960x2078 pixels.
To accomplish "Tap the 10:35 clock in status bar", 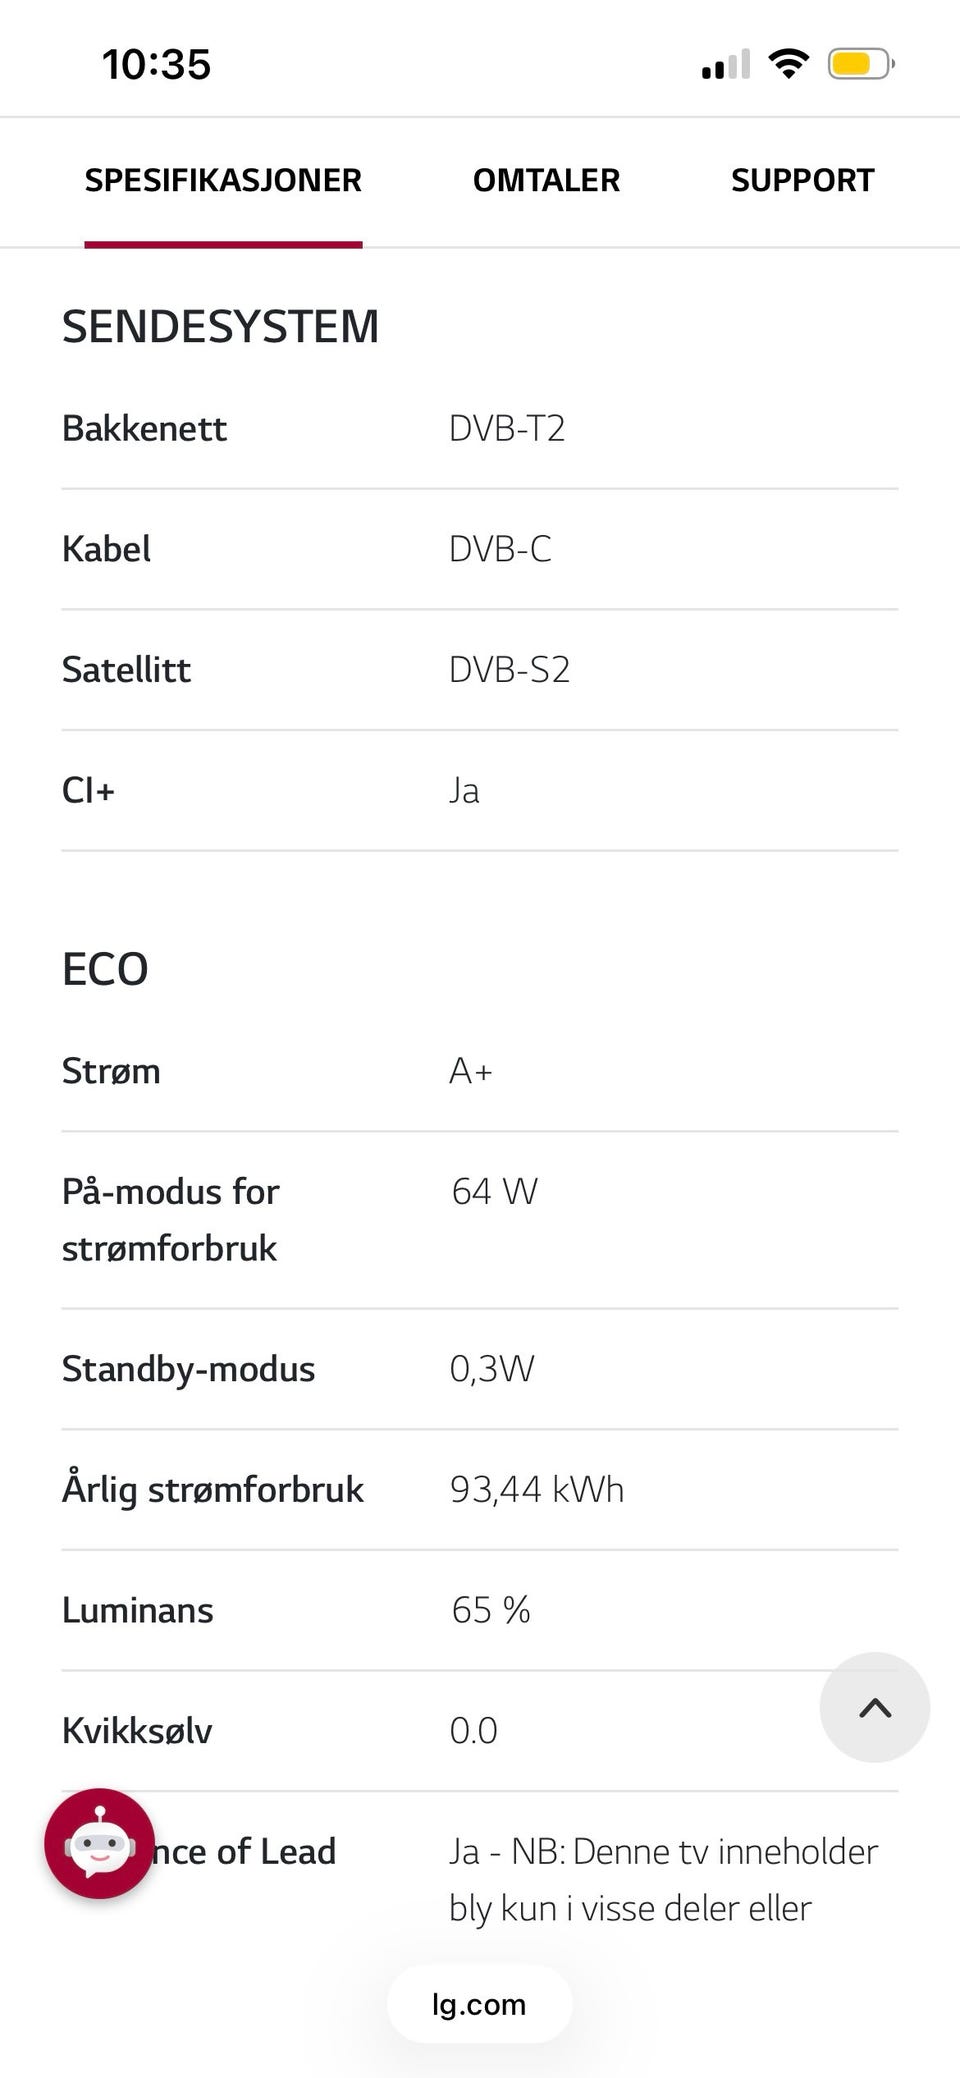I will click(156, 65).
